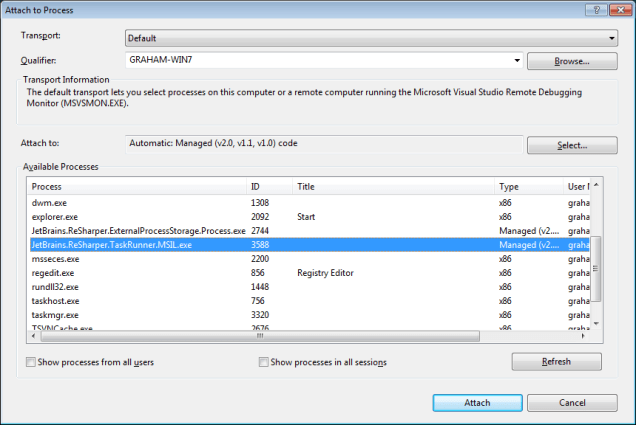
Task: Sort by the Type column header
Action: [527, 187]
